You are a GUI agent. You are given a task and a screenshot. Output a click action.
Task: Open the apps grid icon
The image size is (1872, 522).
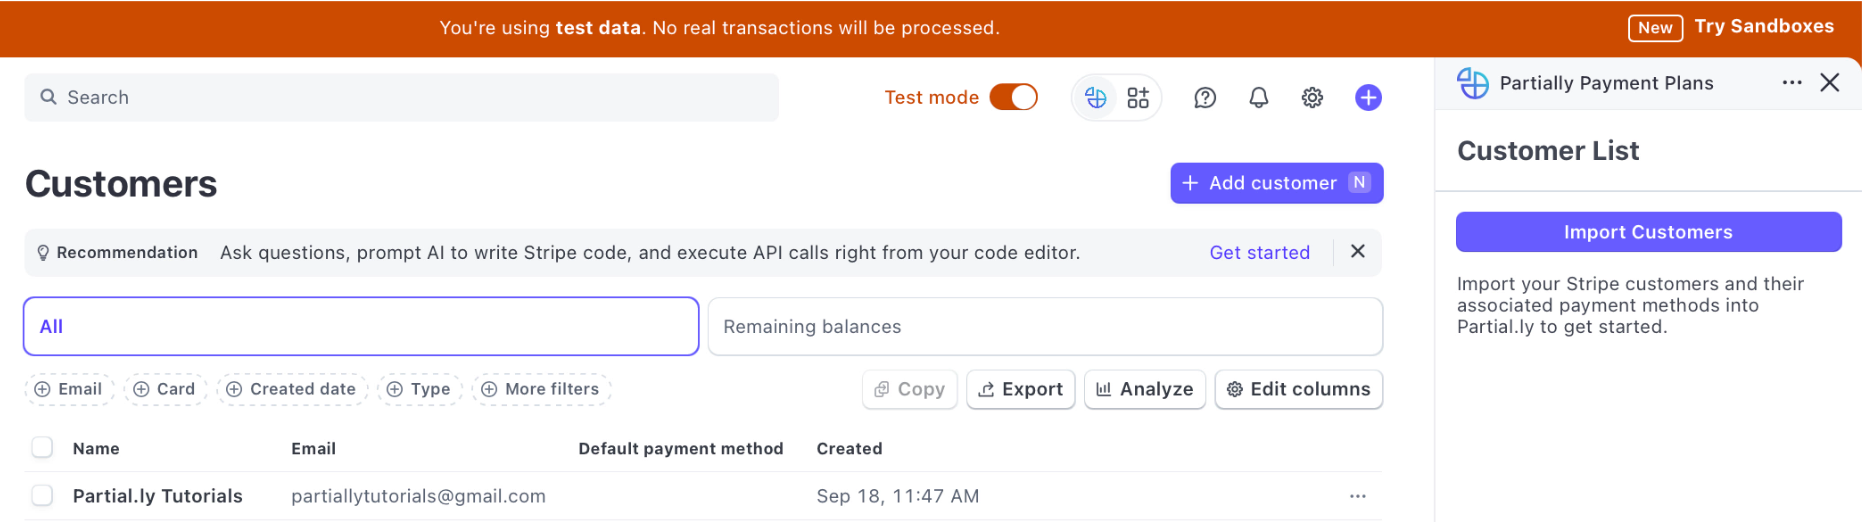[1138, 98]
